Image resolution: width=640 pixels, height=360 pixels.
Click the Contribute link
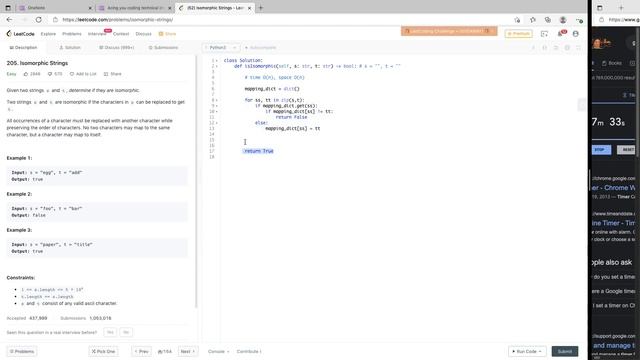click(x=249, y=351)
